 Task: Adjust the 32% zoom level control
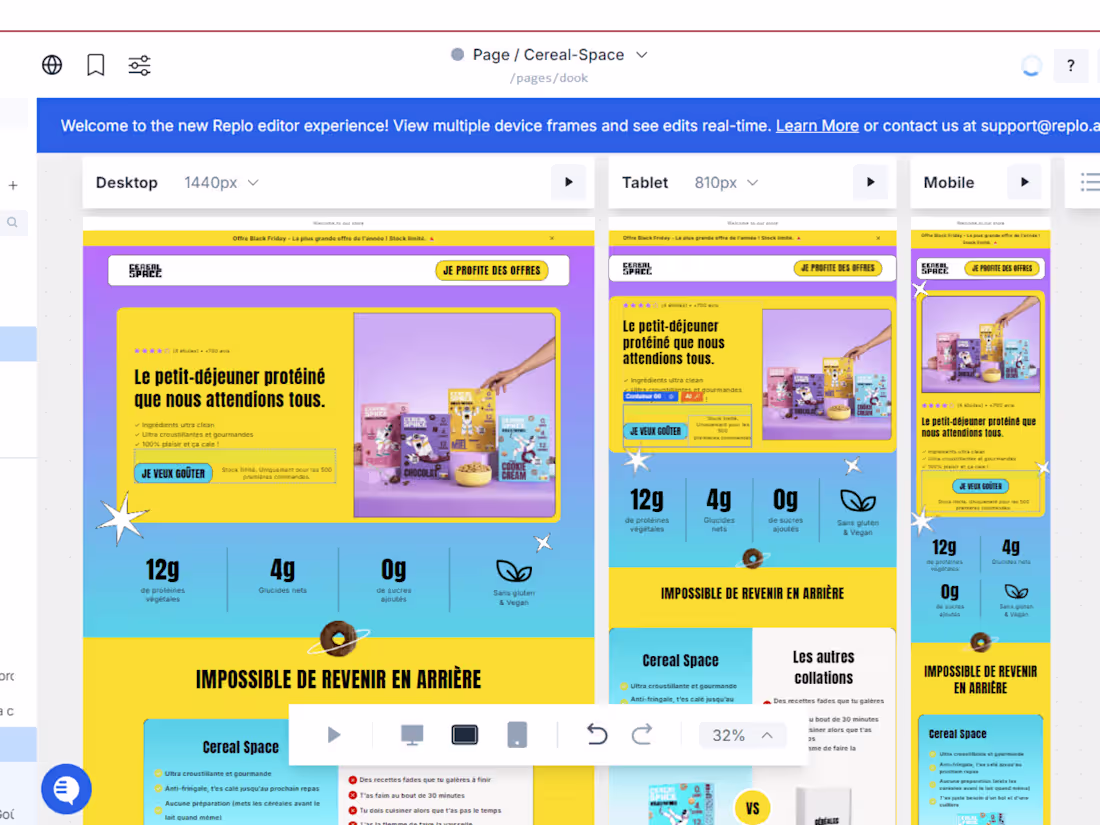(742, 735)
